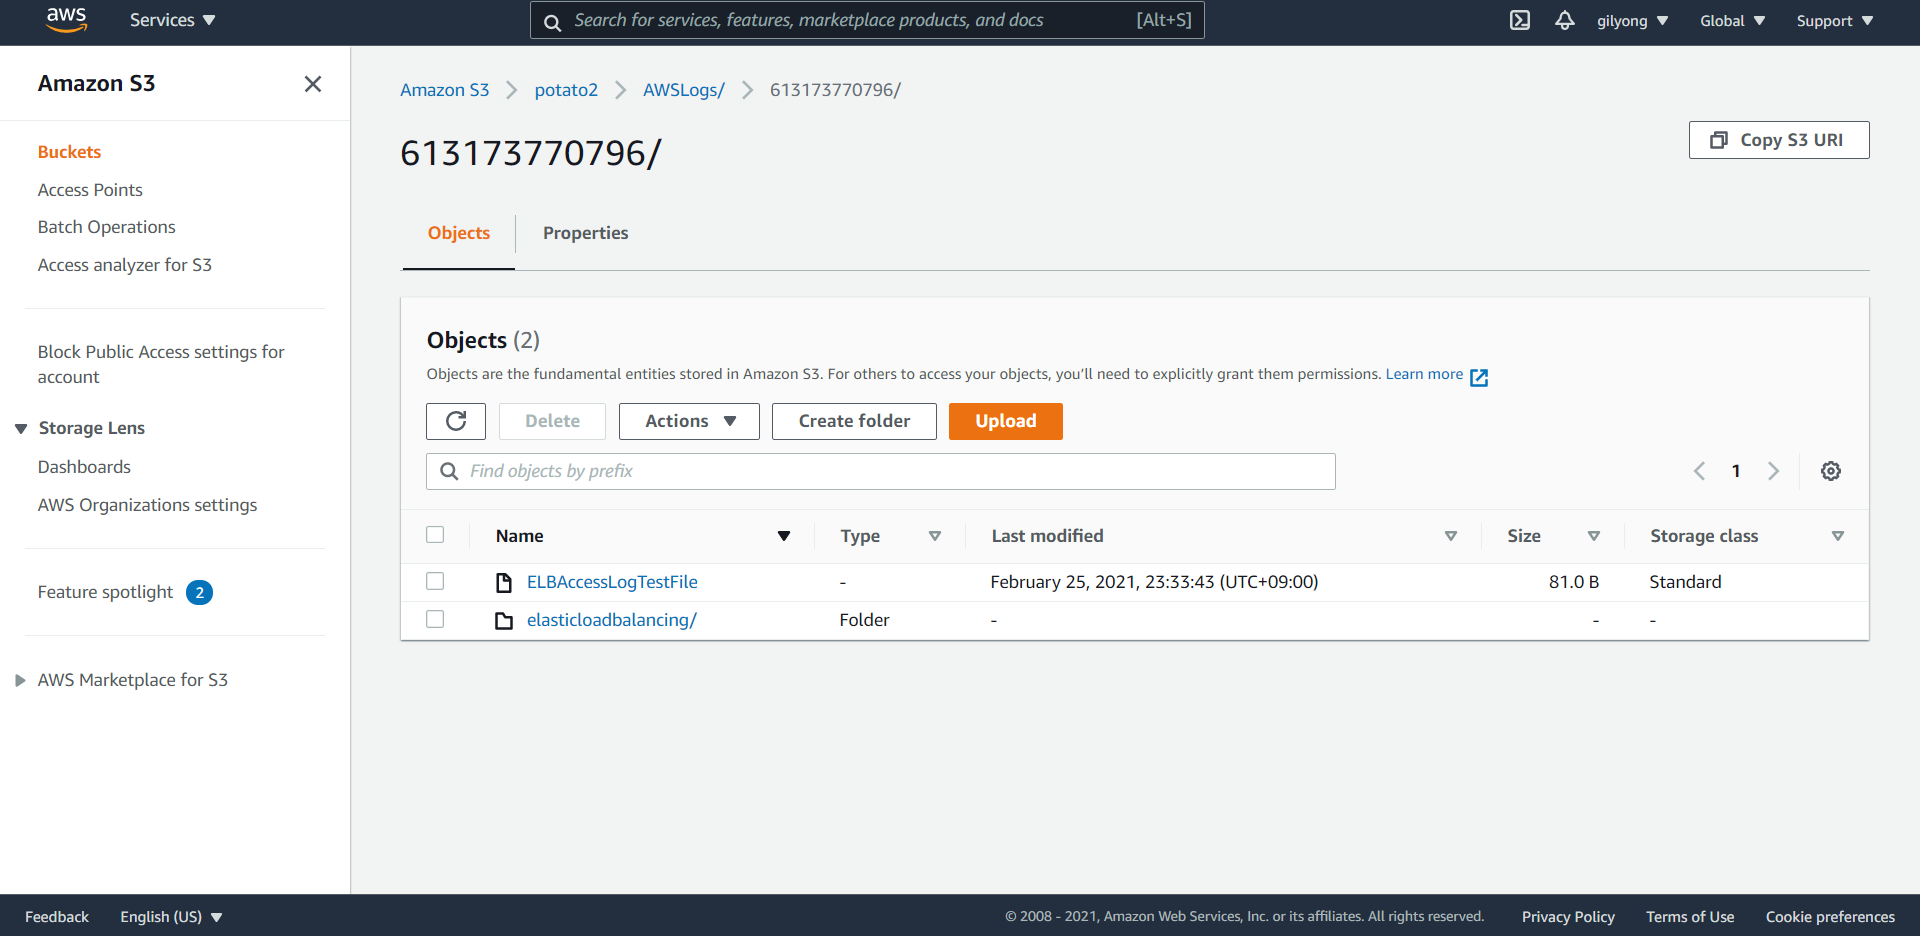
Task: Click the ELBAccessLogTestFile file icon
Action: [x=504, y=582]
